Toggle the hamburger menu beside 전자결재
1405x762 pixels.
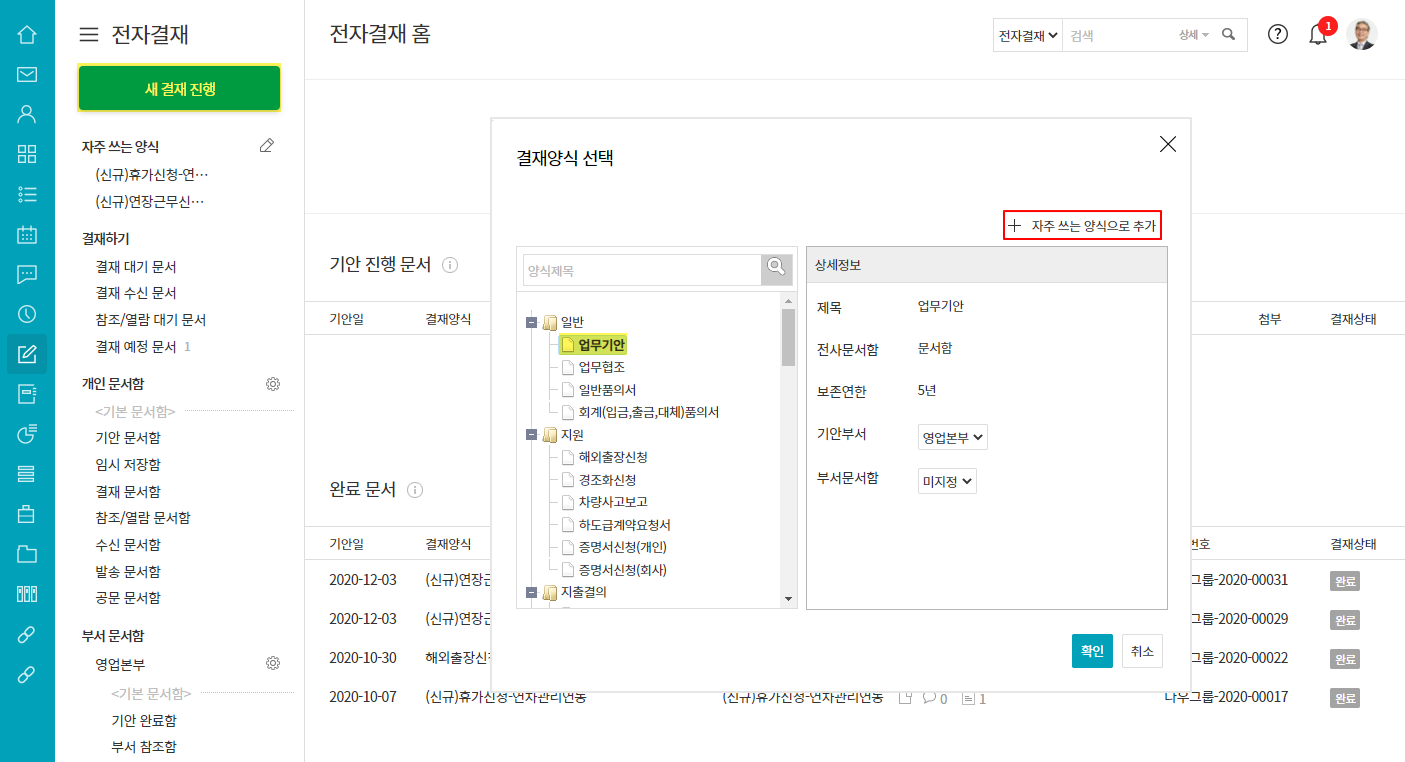(x=89, y=35)
